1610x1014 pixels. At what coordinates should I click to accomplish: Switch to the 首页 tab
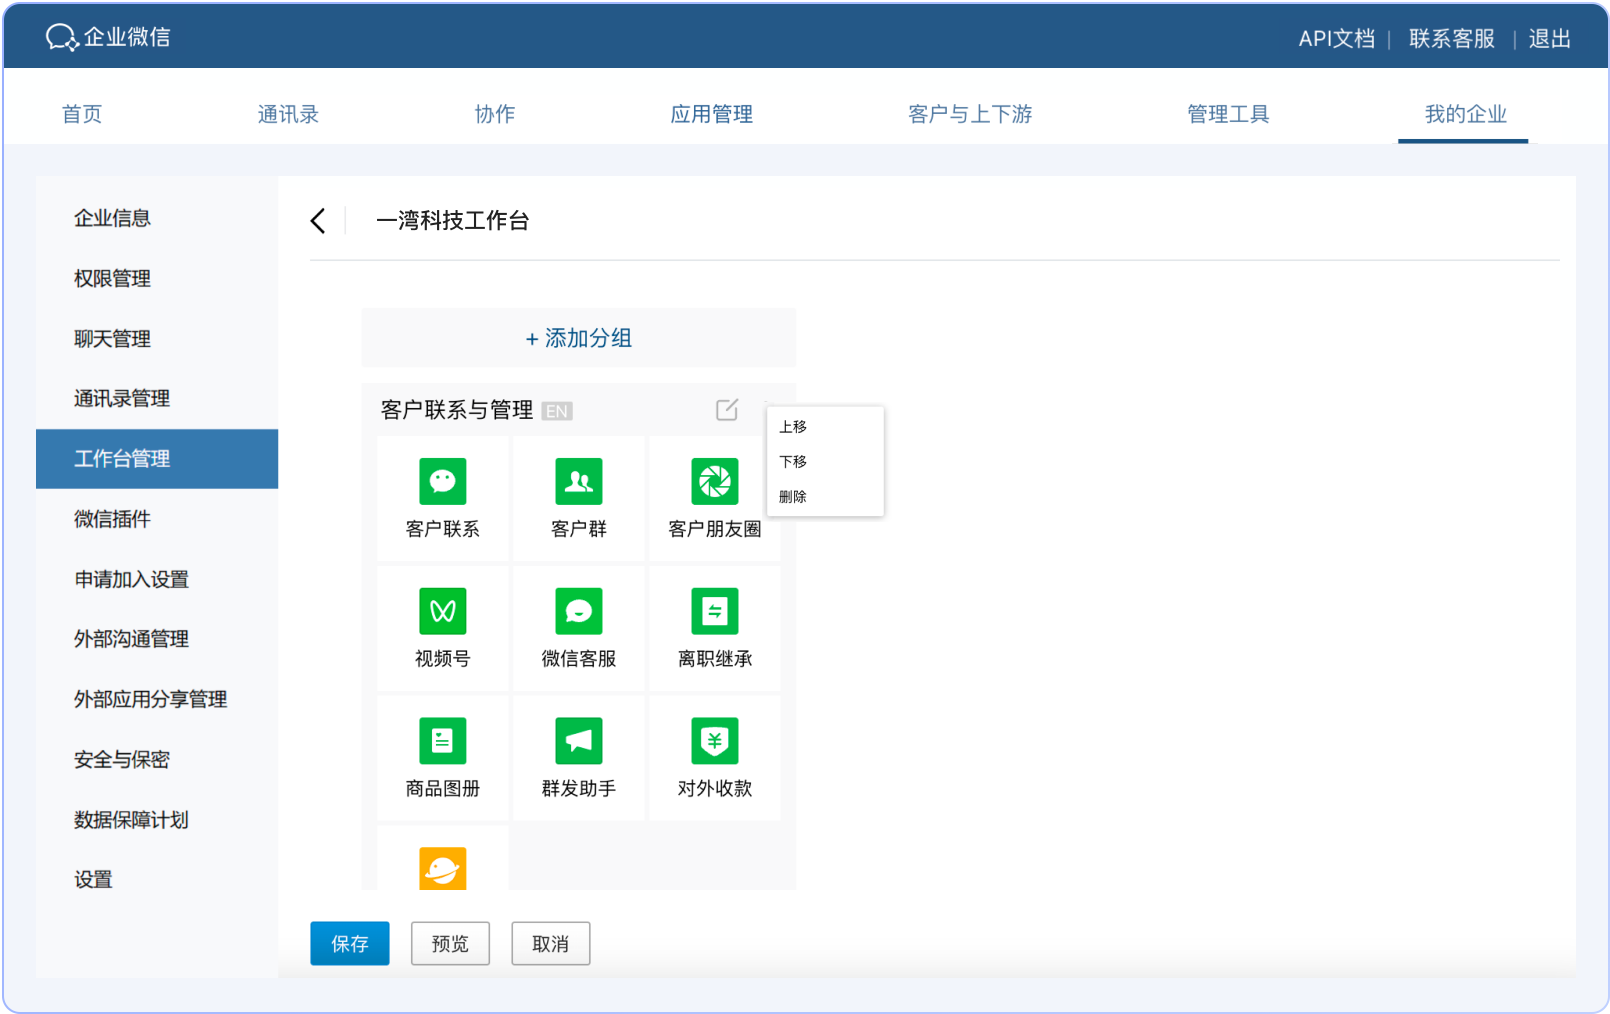(82, 114)
